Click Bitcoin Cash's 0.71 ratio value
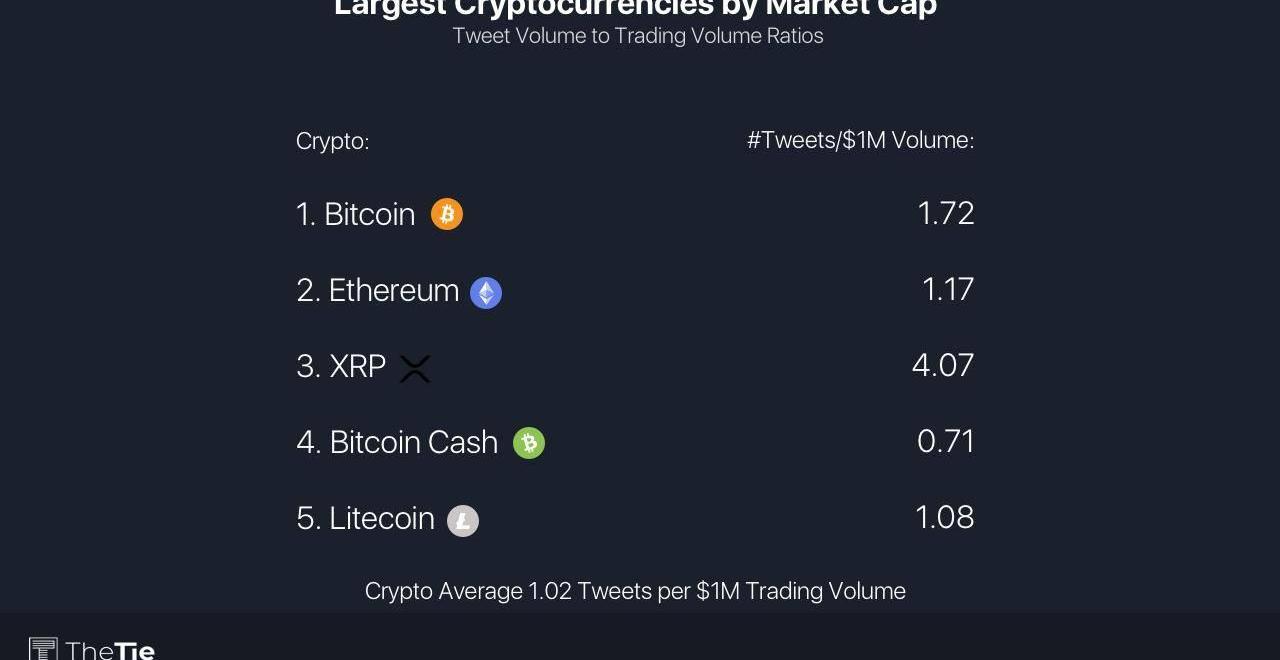Image resolution: width=1280 pixels, height=660 pixels. (946, 441)
